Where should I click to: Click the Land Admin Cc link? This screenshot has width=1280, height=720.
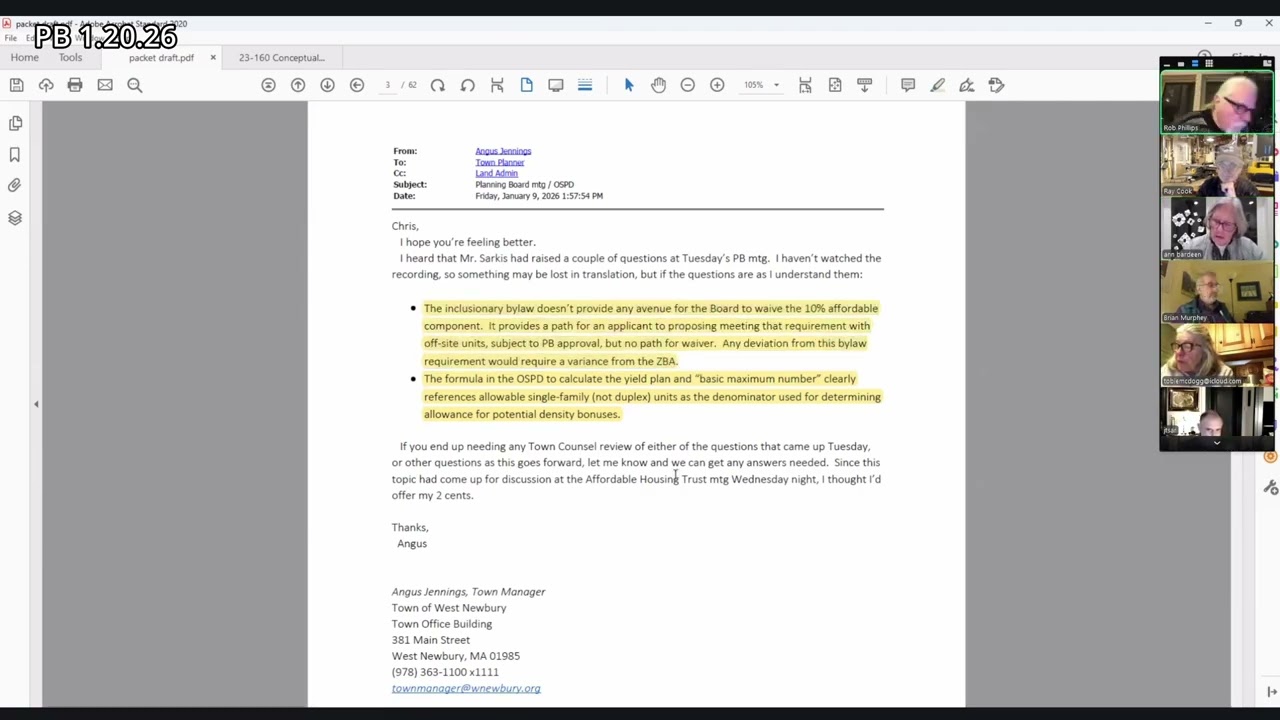click(x=496, y=173)
